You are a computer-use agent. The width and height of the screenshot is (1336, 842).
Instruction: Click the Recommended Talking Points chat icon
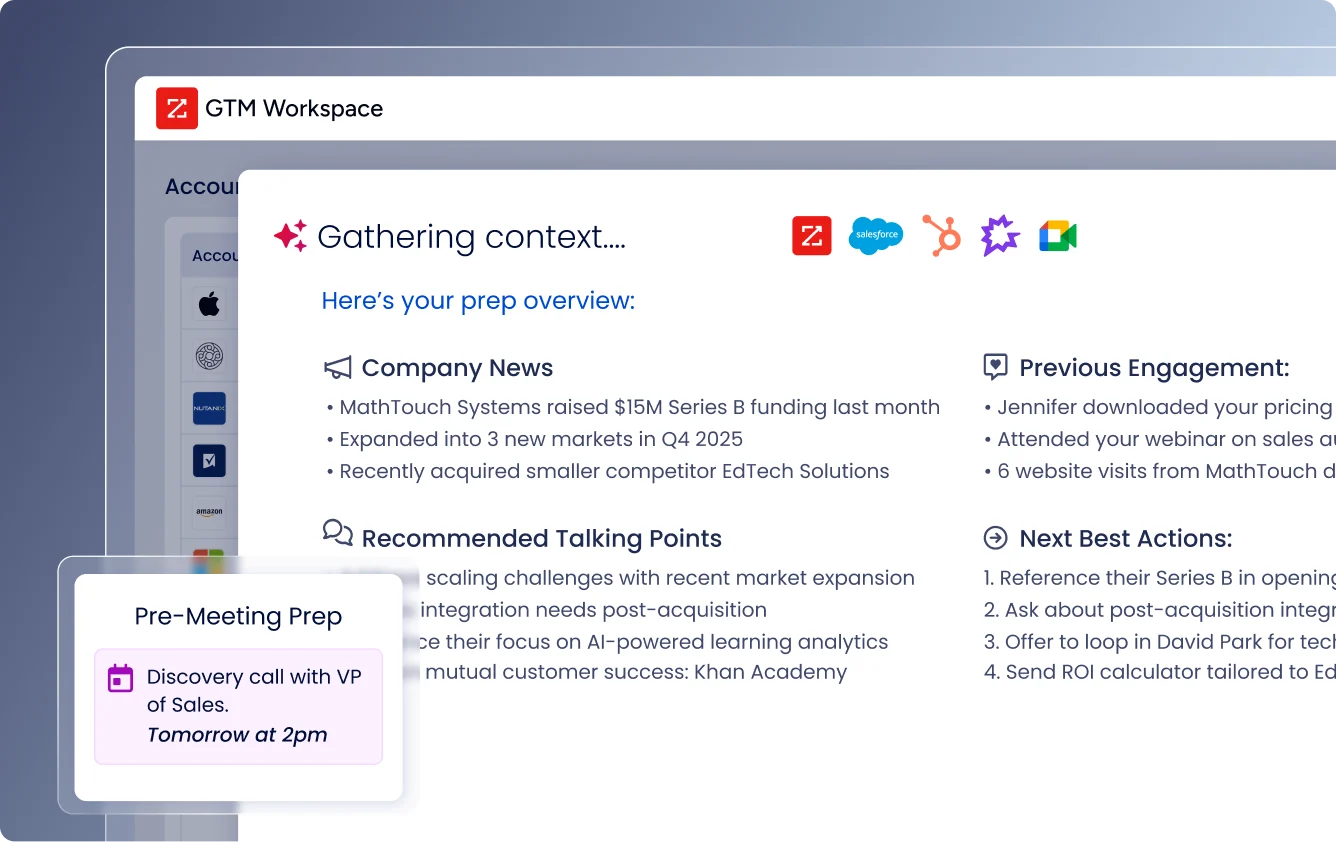338,533
